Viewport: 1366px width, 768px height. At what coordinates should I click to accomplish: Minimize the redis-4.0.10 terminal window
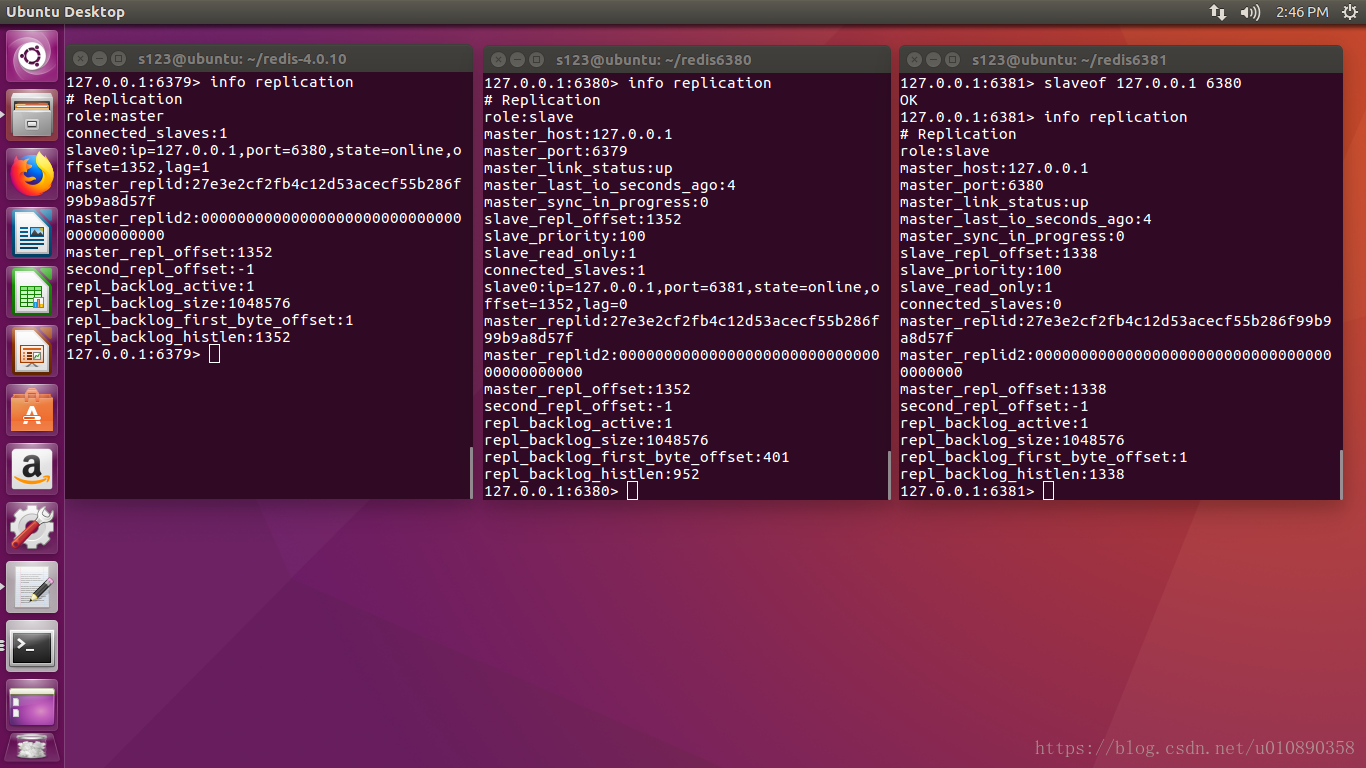coord(99,59)
